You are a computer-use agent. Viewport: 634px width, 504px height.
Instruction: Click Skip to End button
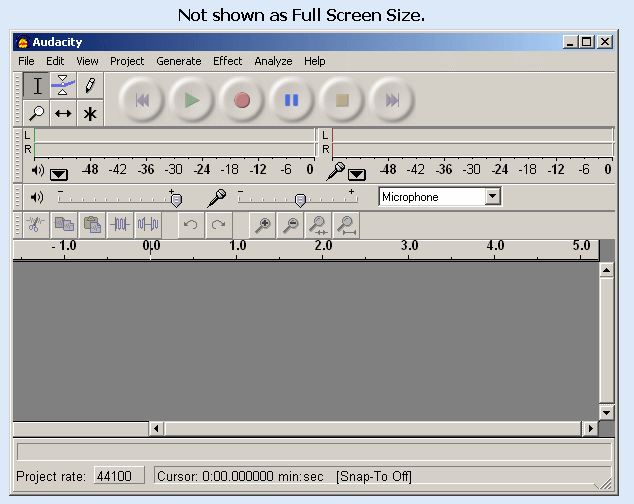click(392, 100)
